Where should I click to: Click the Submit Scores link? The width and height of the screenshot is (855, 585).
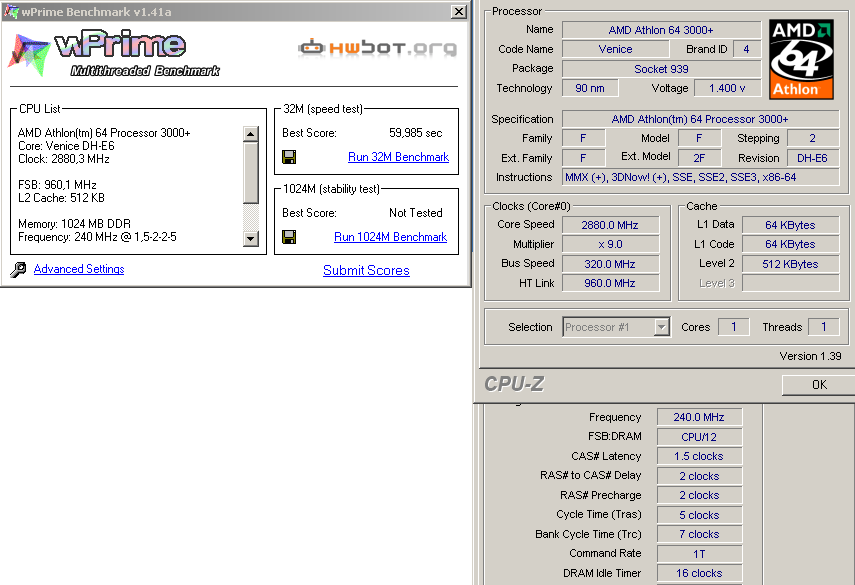[366, 270]
